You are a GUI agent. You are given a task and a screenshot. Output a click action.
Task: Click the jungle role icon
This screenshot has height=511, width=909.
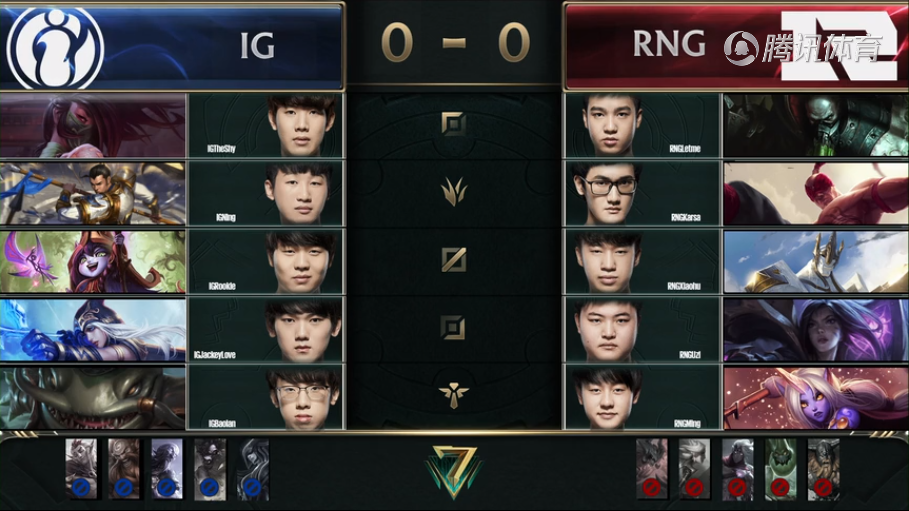pyautogui.click(x=453, y=192)
